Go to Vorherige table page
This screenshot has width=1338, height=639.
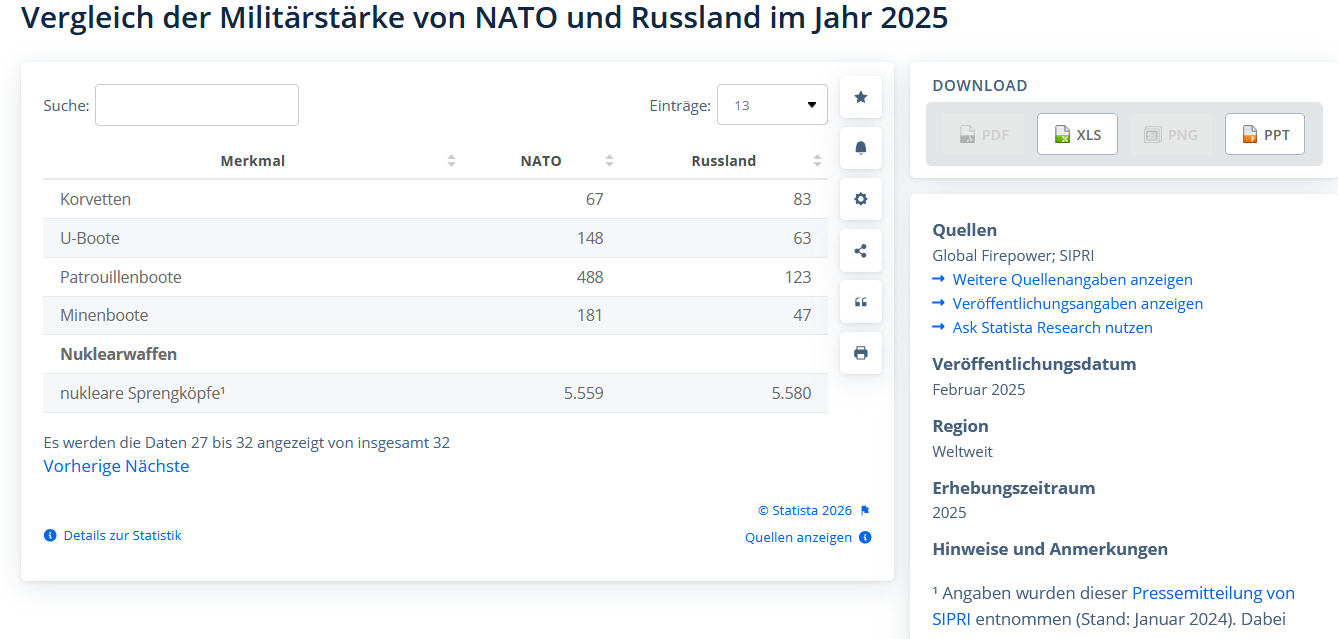point(82,466)
